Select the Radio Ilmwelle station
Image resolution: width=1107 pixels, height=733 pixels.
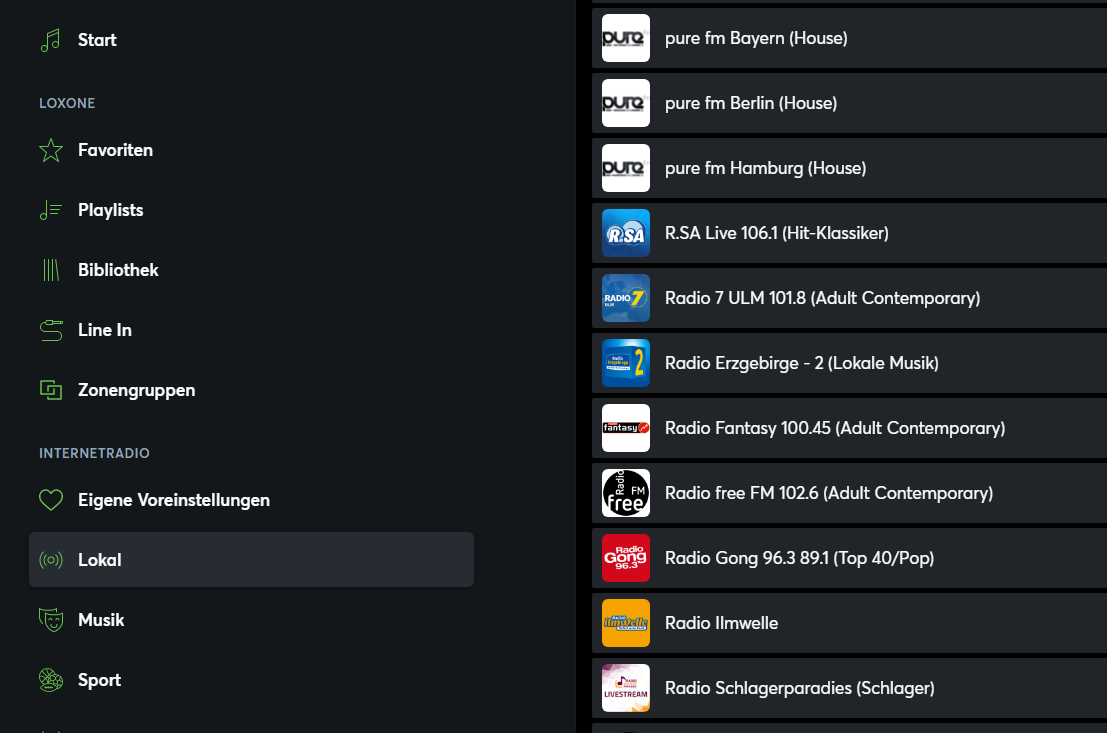pyautogui.click(x=849, y=623)
